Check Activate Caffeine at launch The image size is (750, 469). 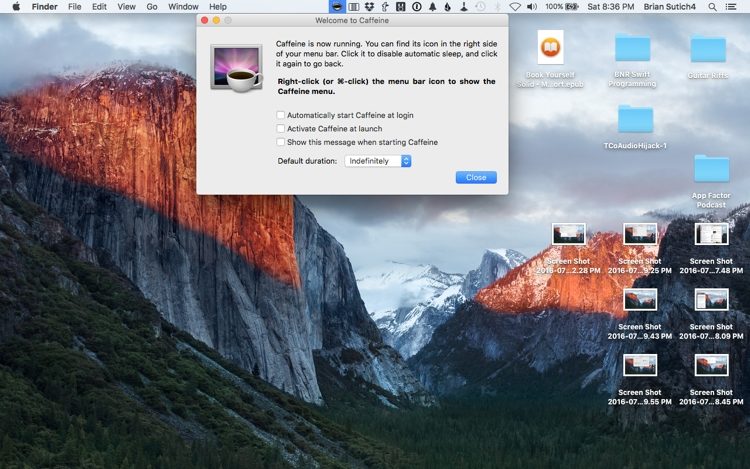[281, 128]
